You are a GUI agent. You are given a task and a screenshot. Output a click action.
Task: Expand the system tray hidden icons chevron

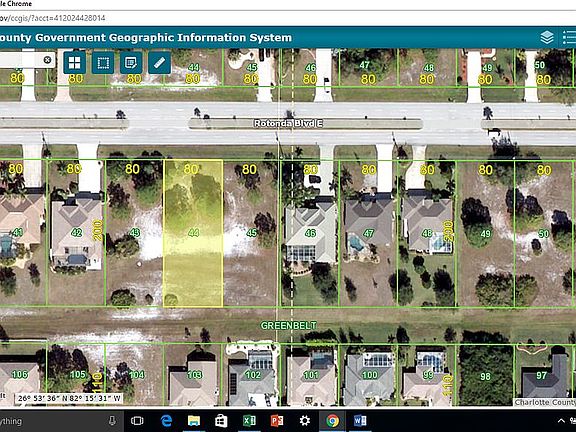pyautogui.click(x=561, y=421)
